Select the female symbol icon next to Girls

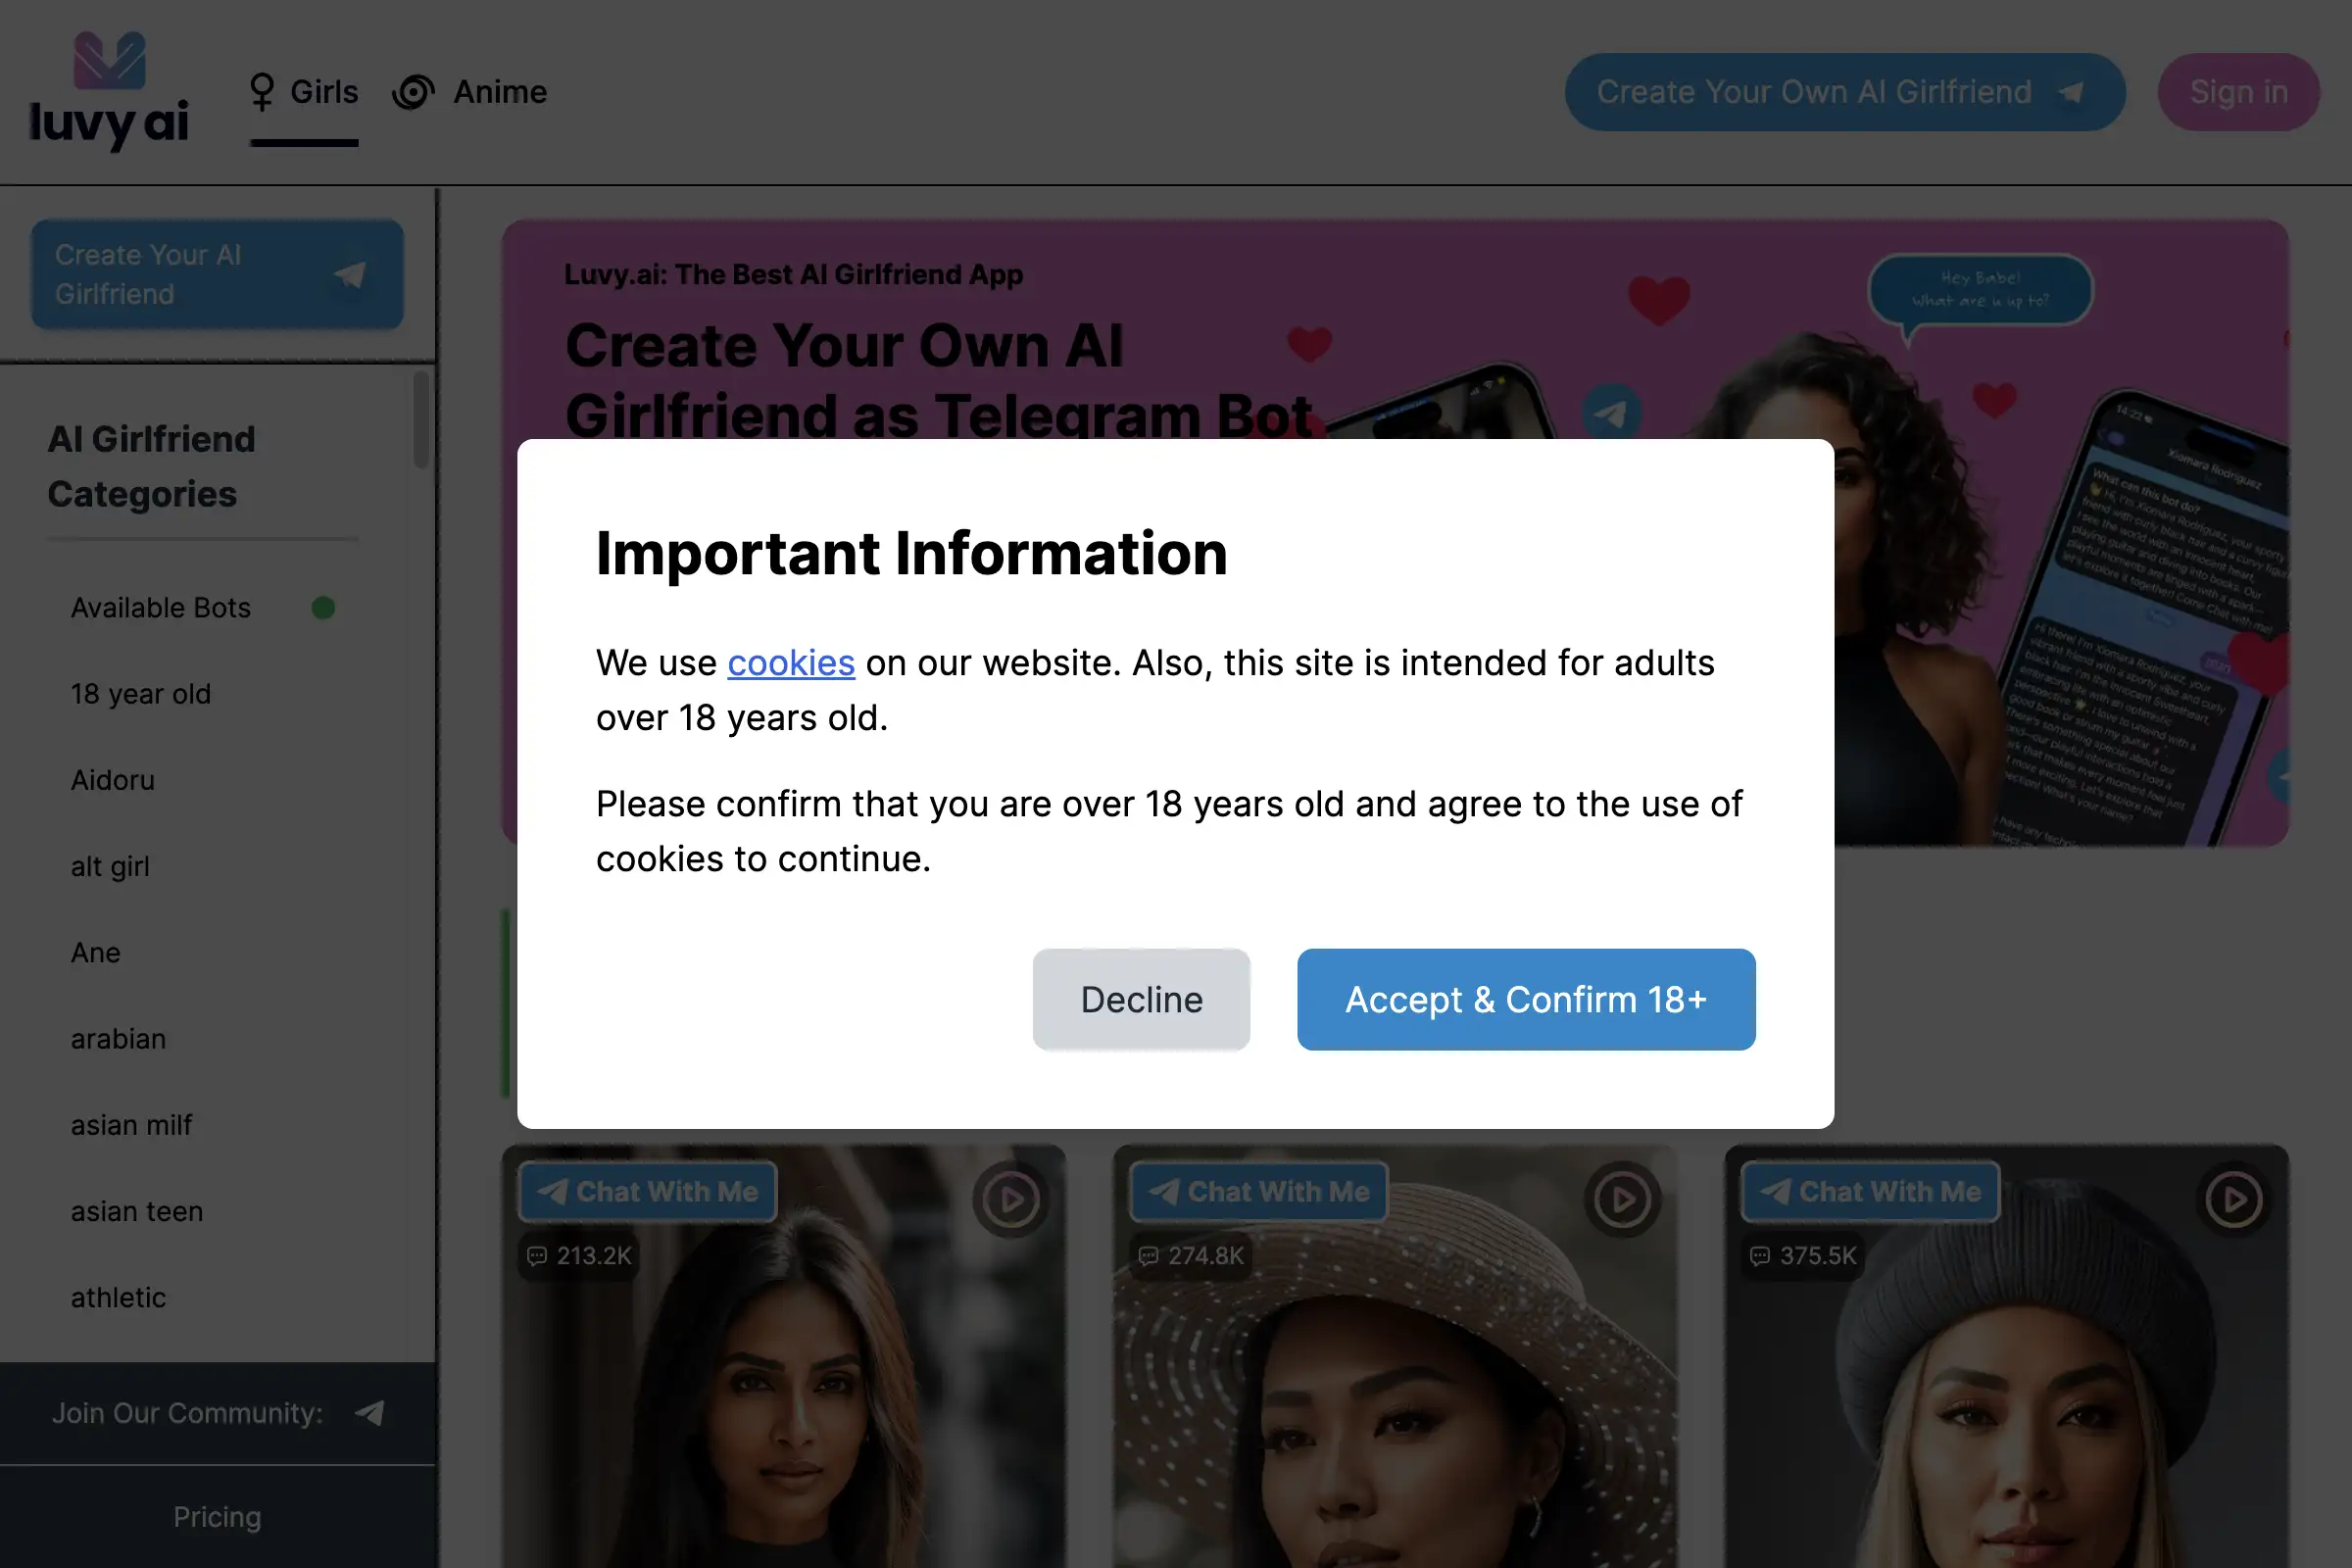262,91
